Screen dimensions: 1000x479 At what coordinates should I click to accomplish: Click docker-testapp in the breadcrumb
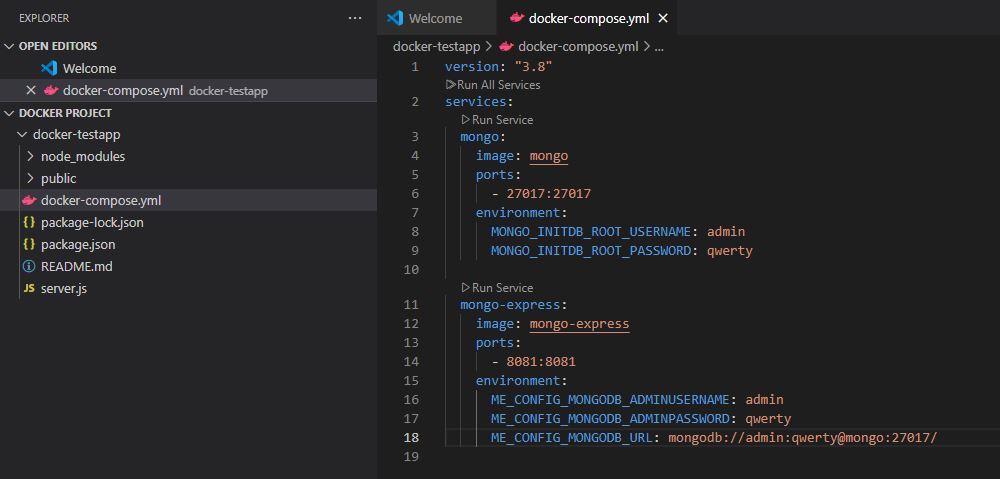(436, 47)
